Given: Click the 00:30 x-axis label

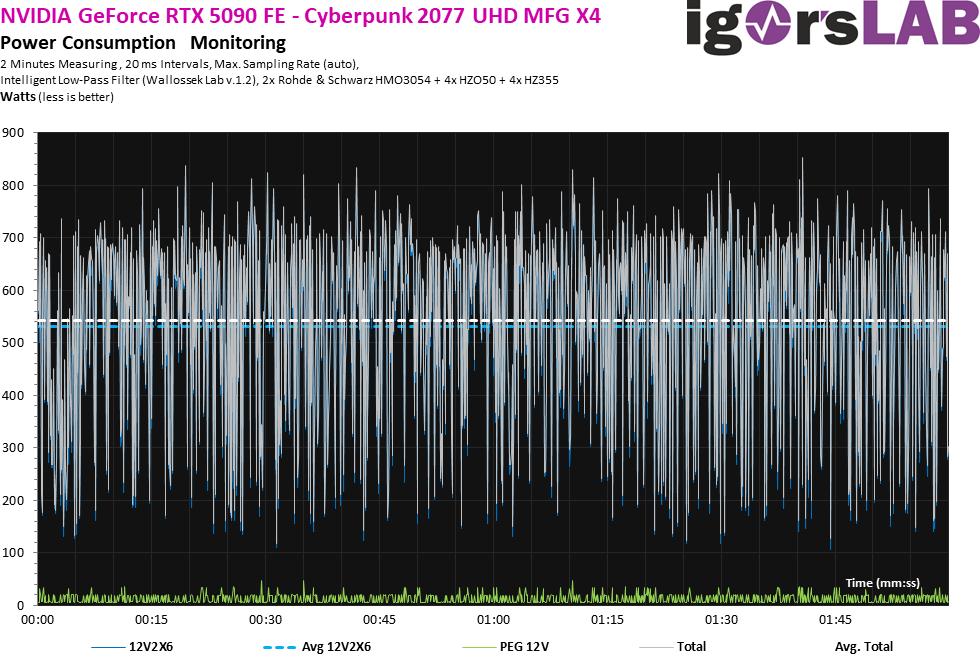Looking at the screenshot, I should (x=266, y=620).
